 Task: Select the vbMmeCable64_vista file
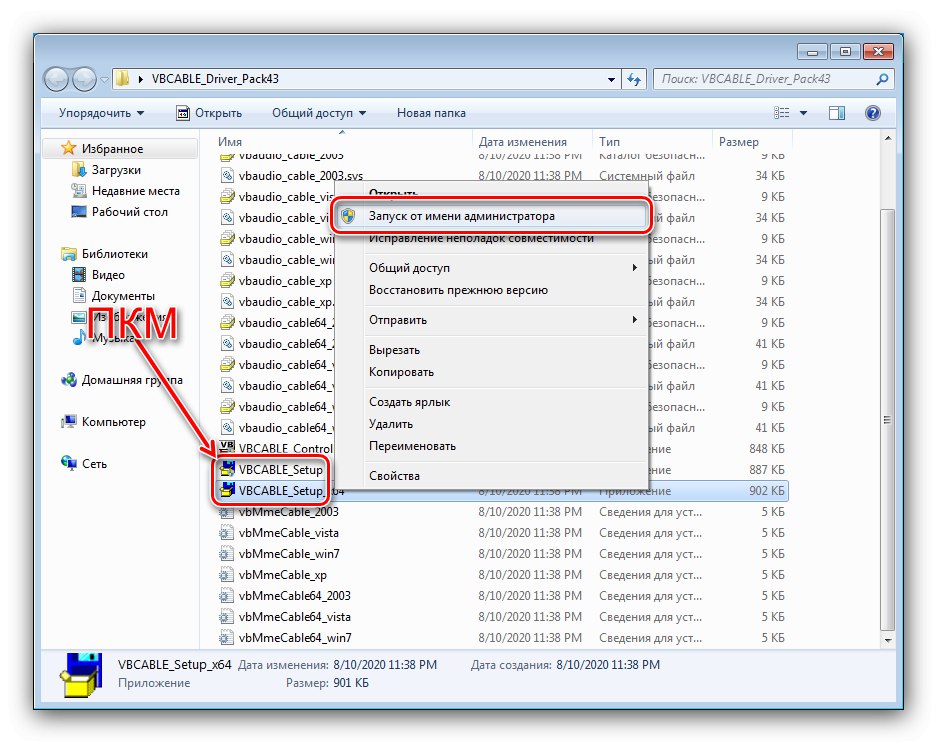(x=294, y=616)
